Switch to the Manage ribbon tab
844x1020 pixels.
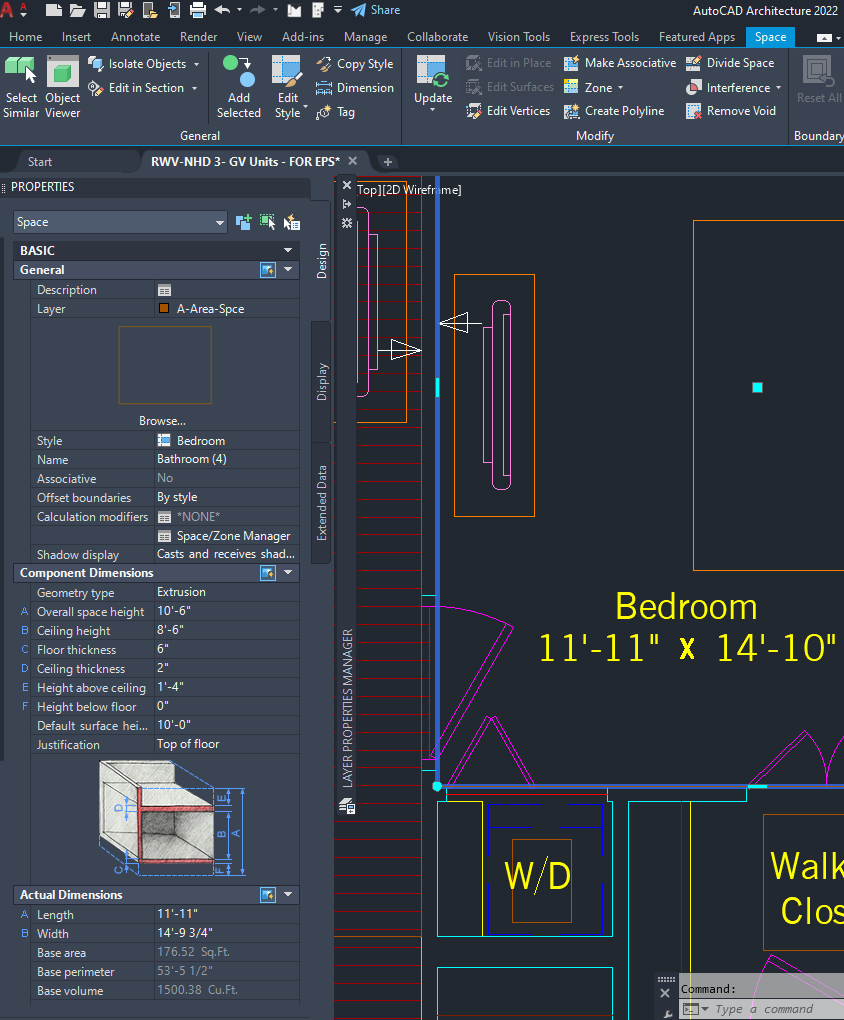[366, 37]
